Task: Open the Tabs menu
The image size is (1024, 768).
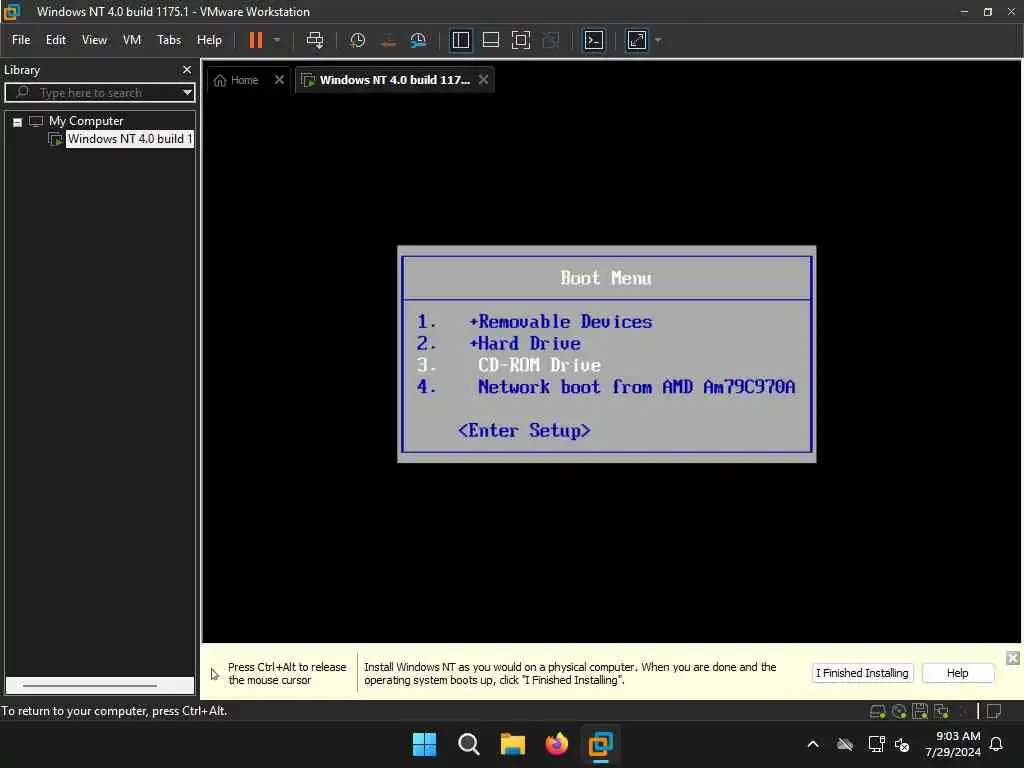Action: click(168, 40)
